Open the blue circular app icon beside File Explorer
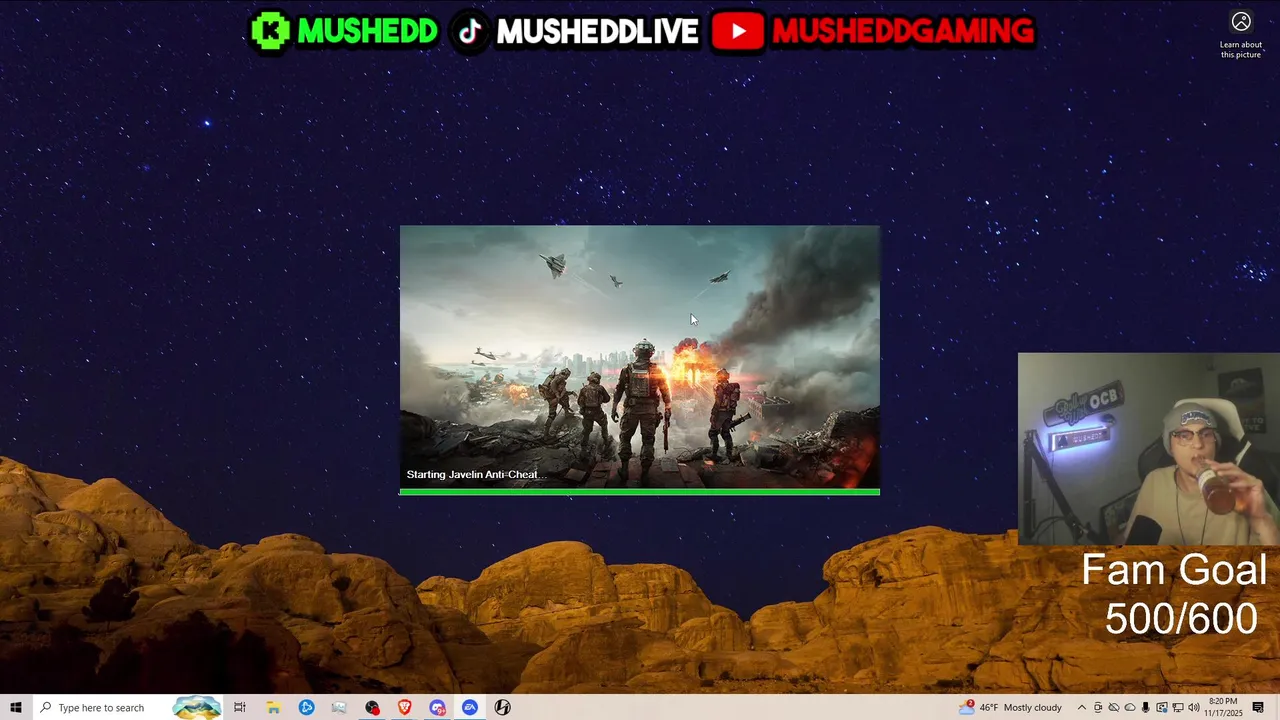The height and width of the screenshot is (720, 1280). pos(306,707)
